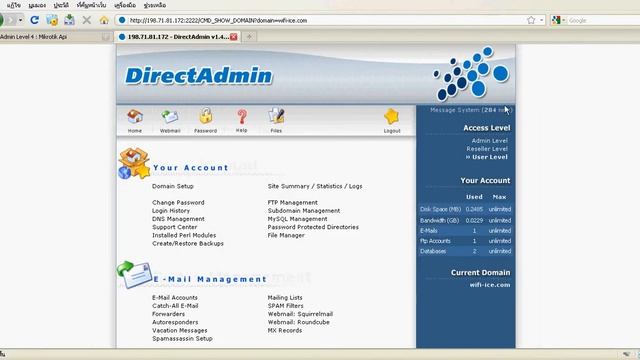Open the second Thai menu in the menu bar
640x360 pixels.
[x=37, y=5]
